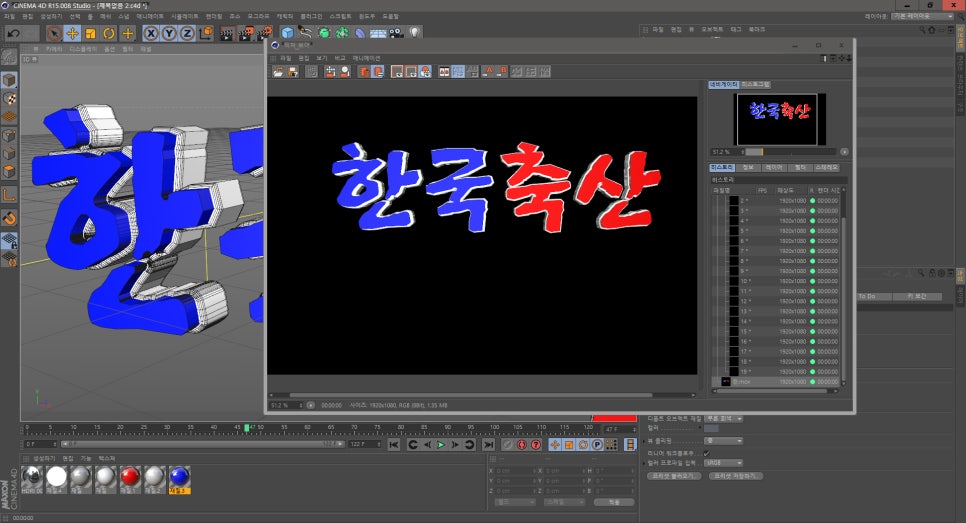Switch to Texture mode in left toolbar
966x523 pixels.
click(x=9, y=99)
